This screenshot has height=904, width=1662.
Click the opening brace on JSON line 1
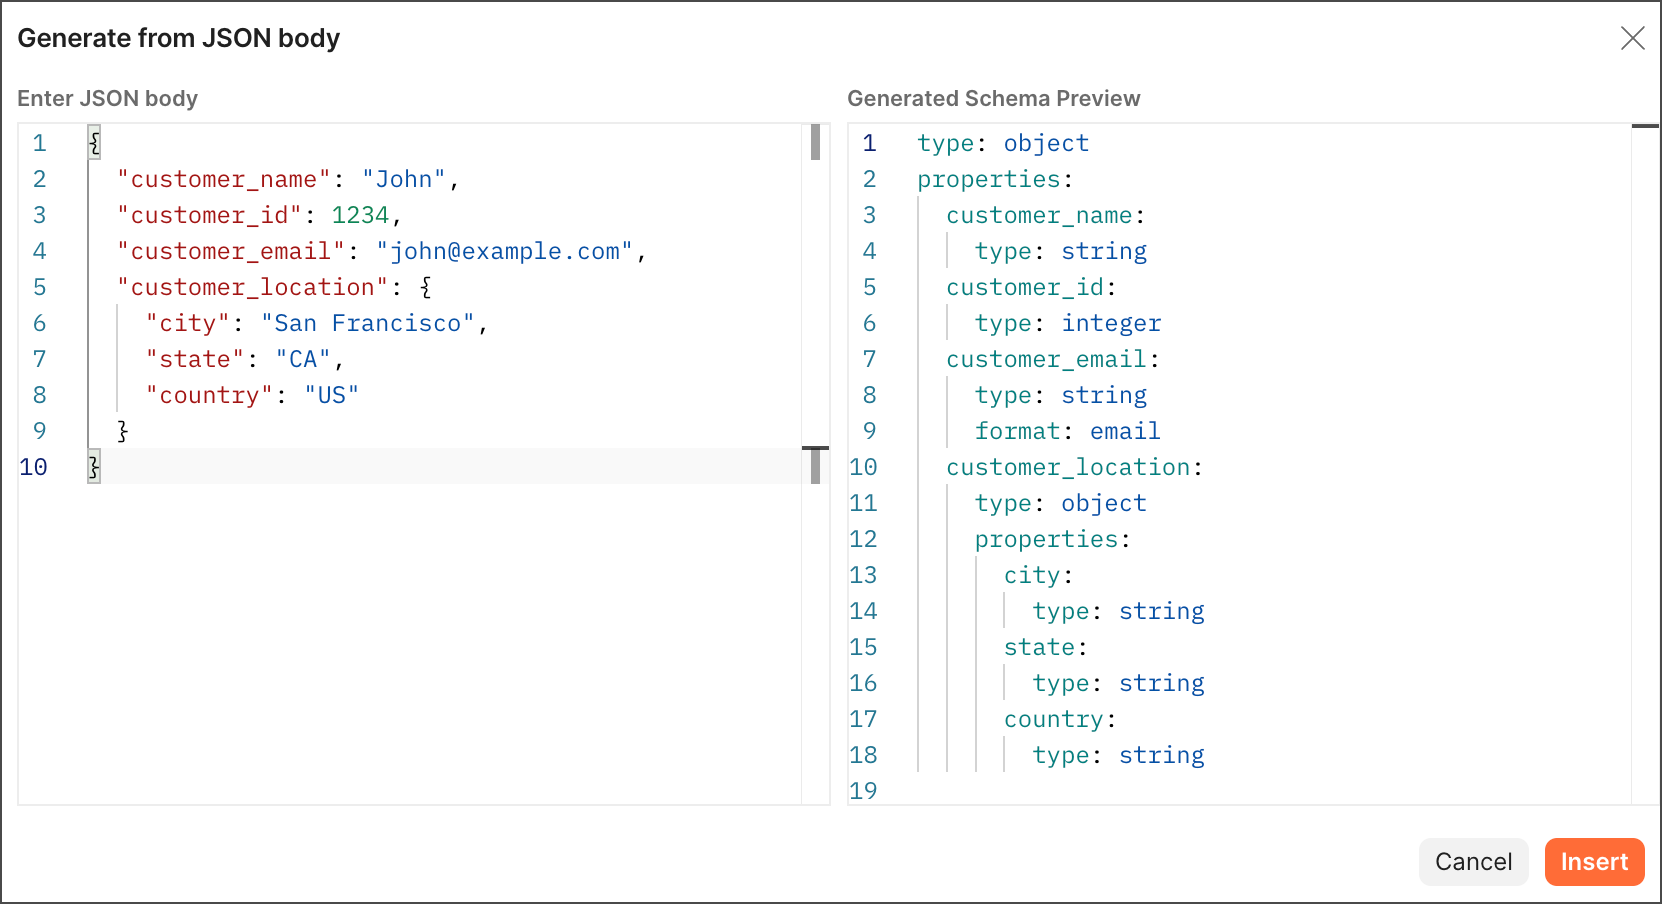(x=94, y=143)
